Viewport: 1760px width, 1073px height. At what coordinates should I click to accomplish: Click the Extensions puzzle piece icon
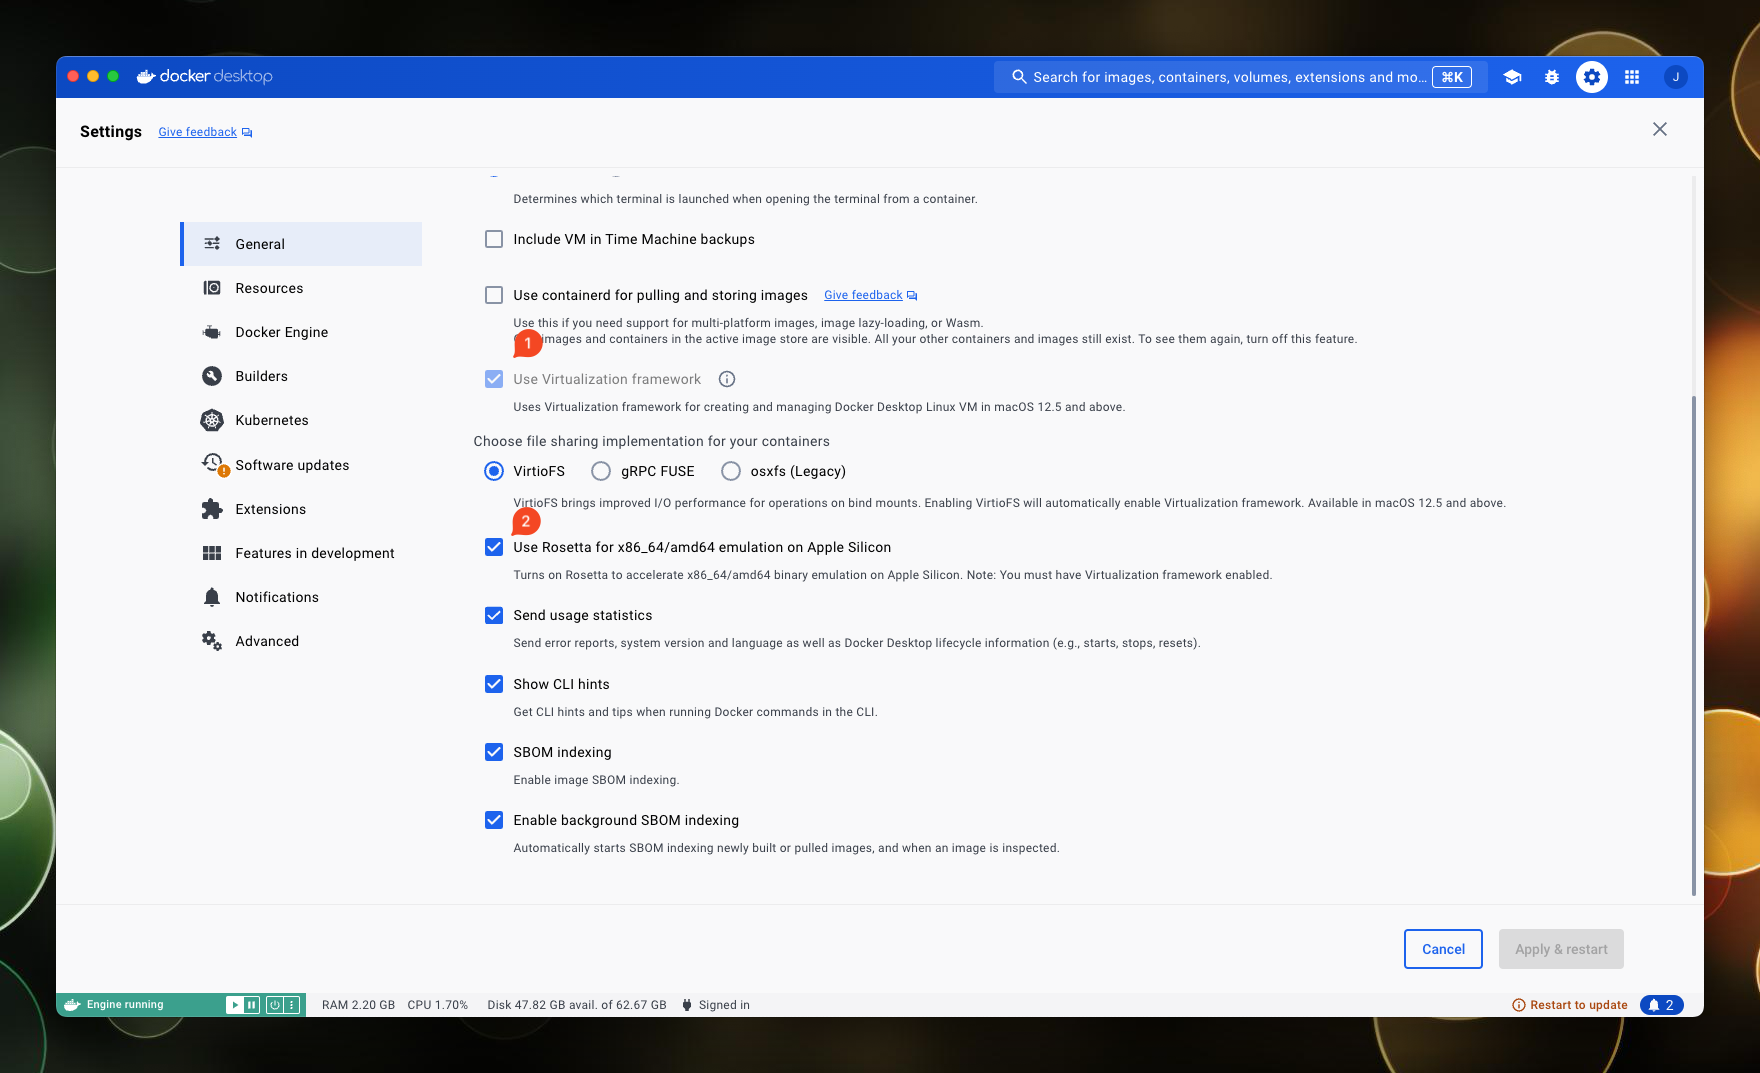coord(212,509)
